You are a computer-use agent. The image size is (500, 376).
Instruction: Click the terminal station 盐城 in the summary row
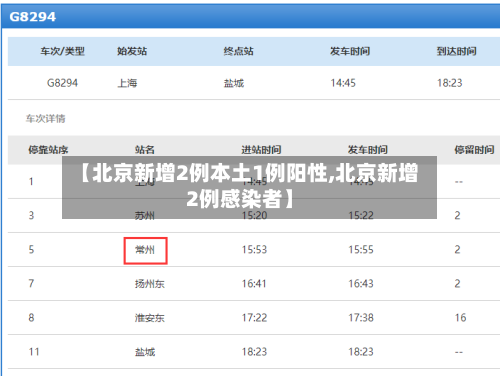pos(234,83)
